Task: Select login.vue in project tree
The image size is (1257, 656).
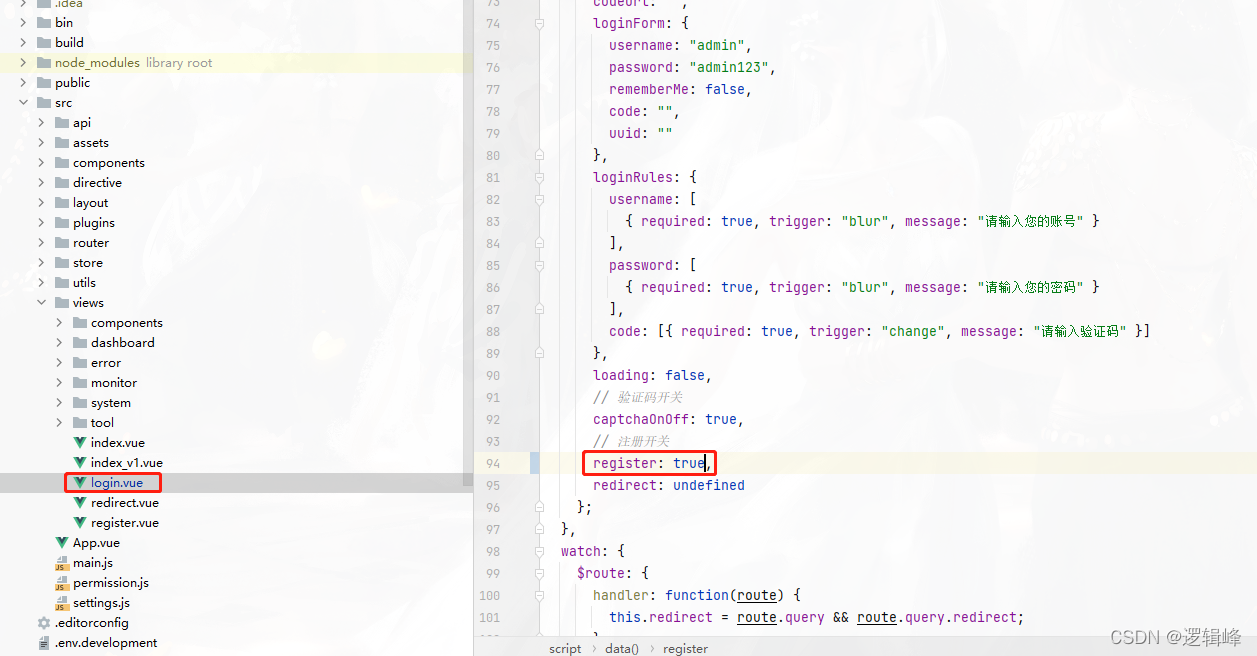Action: tap(117, 482)
